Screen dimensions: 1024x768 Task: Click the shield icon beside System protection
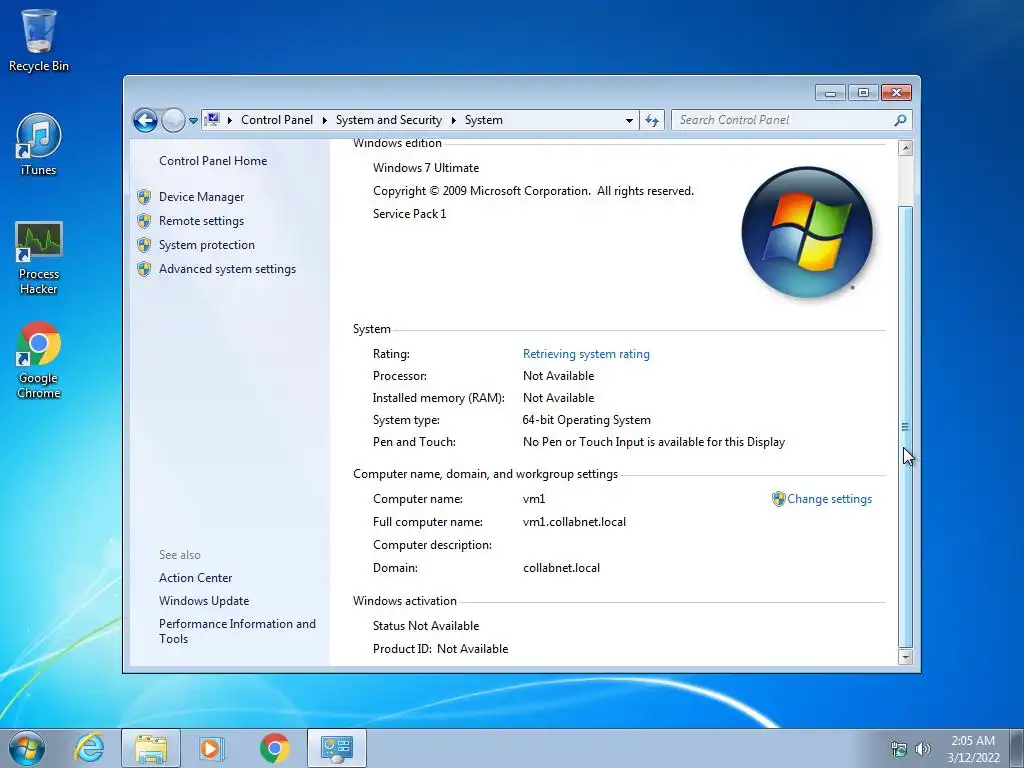144,245
